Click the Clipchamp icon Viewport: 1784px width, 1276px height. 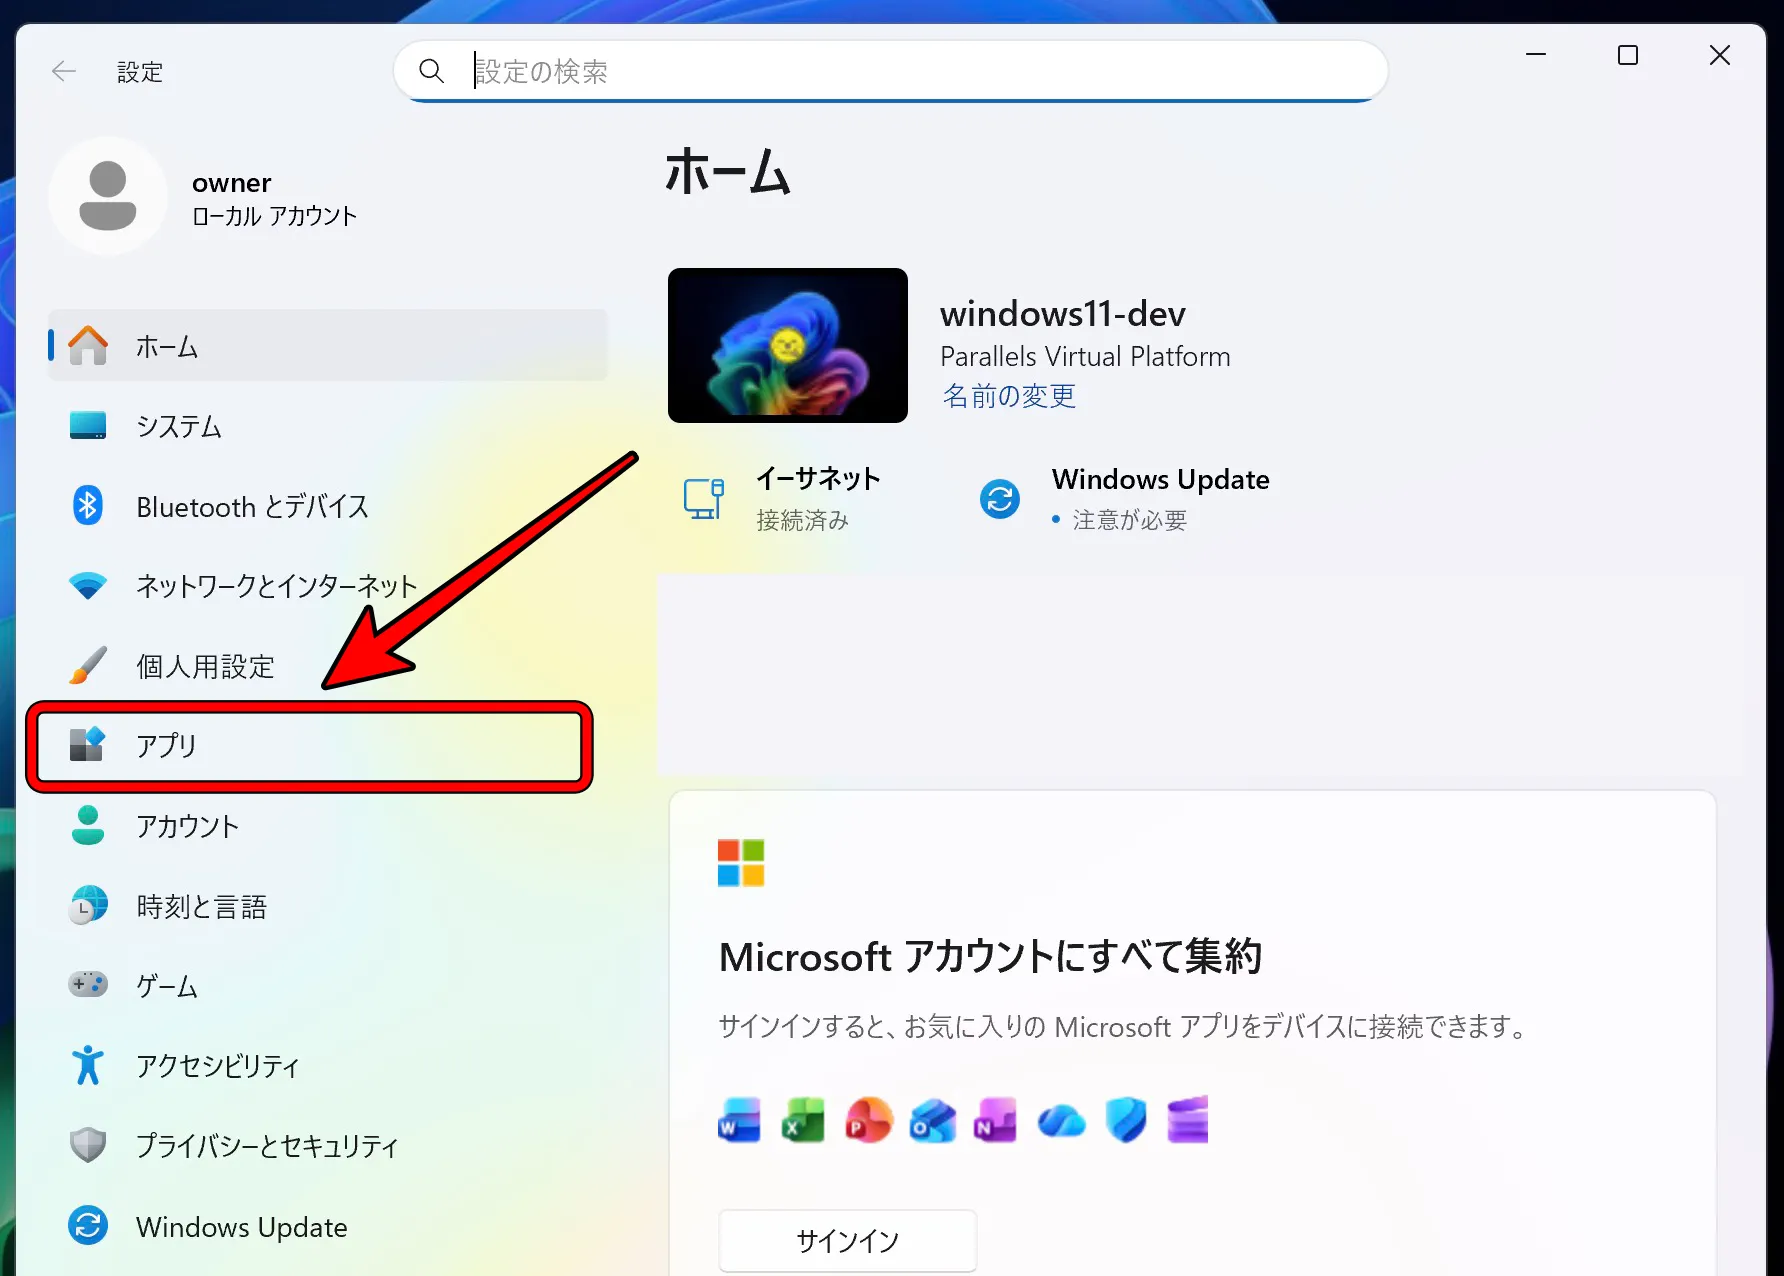point(1187,1120)
